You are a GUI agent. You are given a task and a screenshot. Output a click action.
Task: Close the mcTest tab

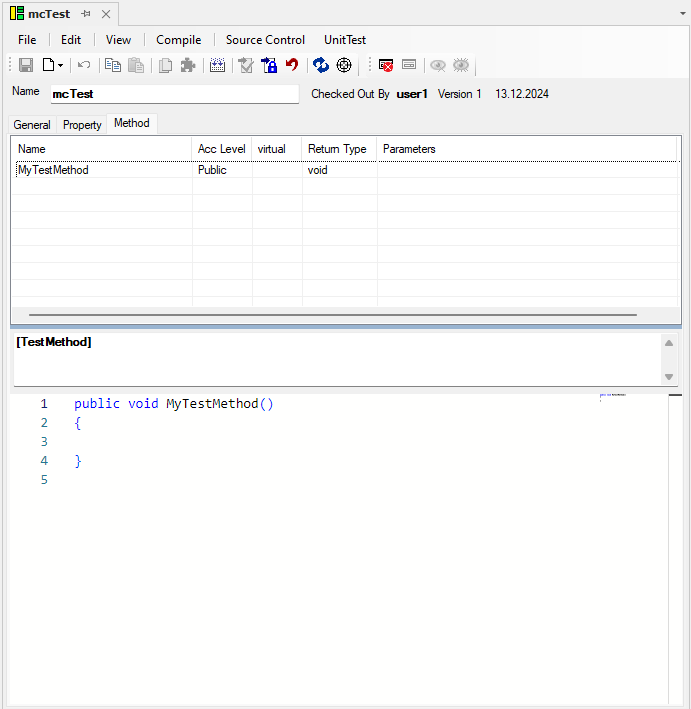pos(106,14)
